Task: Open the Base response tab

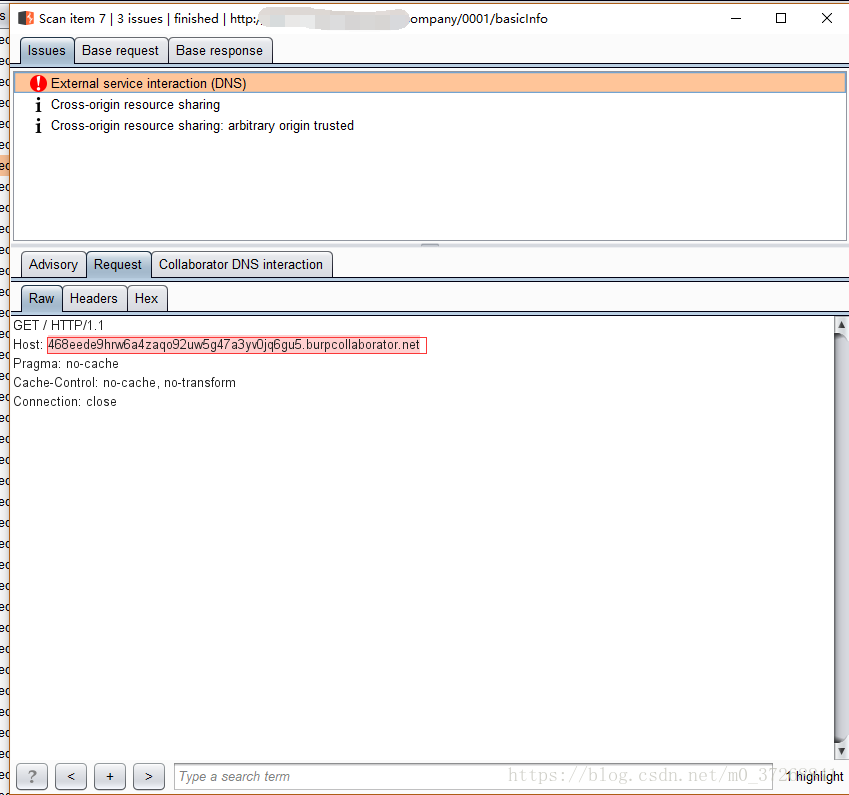Action: [219, 50]
